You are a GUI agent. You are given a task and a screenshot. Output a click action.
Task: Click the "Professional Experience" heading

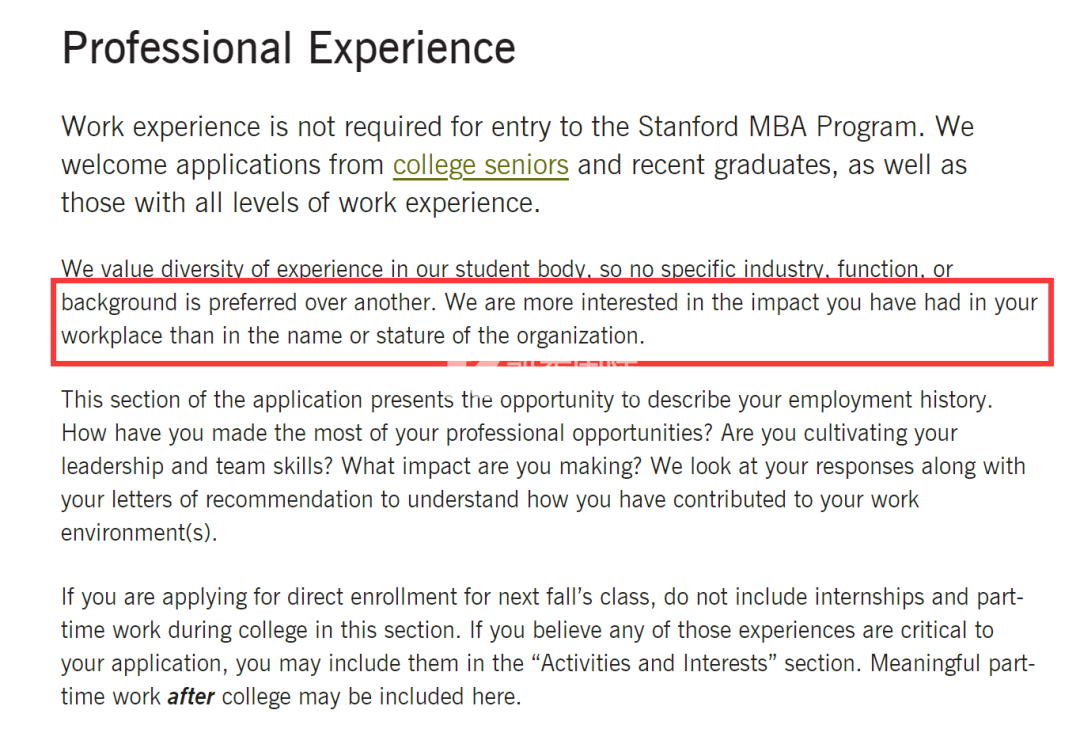(289, 48)
